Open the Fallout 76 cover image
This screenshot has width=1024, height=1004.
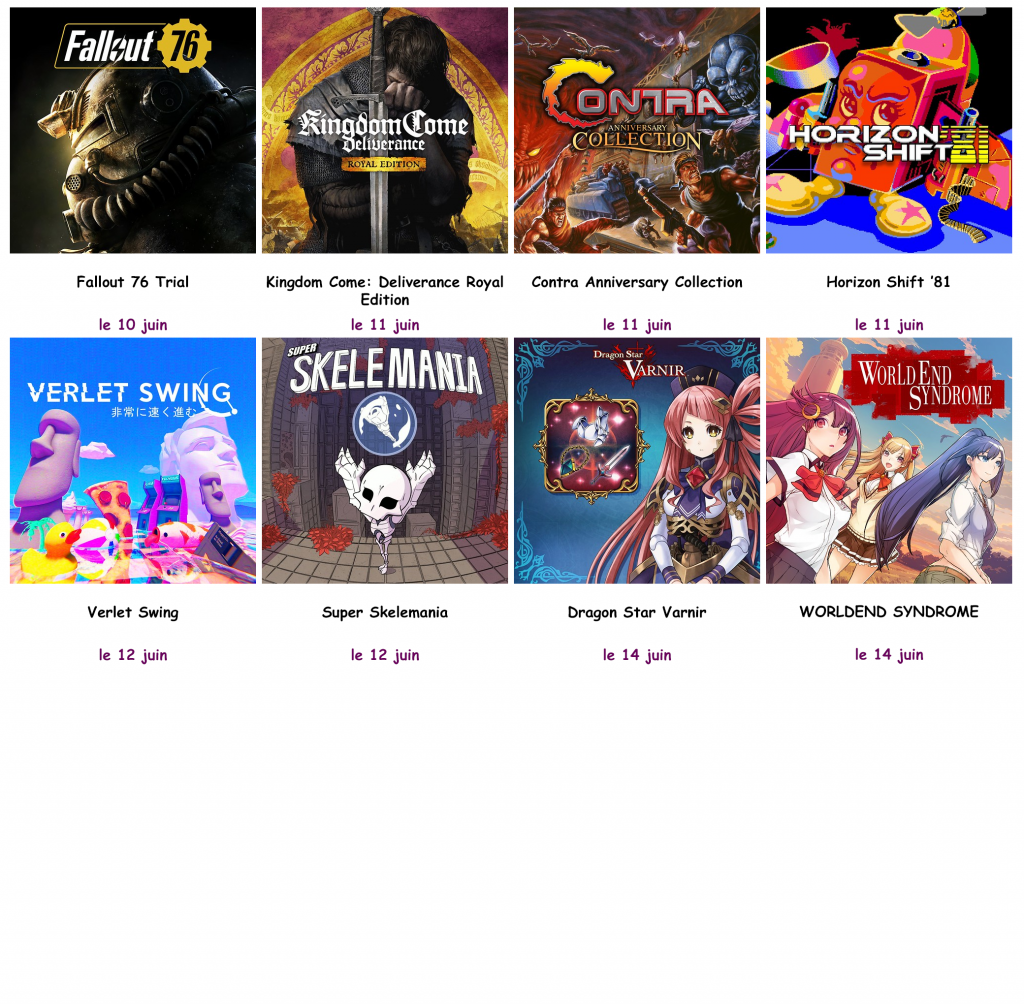(x=133, y=130)
